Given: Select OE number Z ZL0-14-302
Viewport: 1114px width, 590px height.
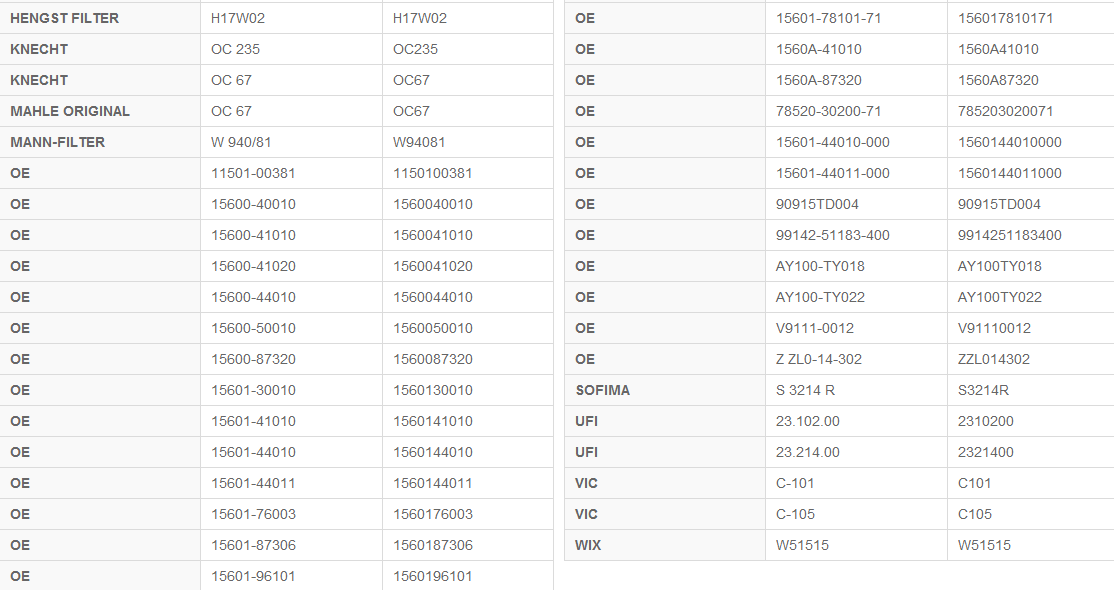Looking at the screenshot, I should tap(819, 359).
